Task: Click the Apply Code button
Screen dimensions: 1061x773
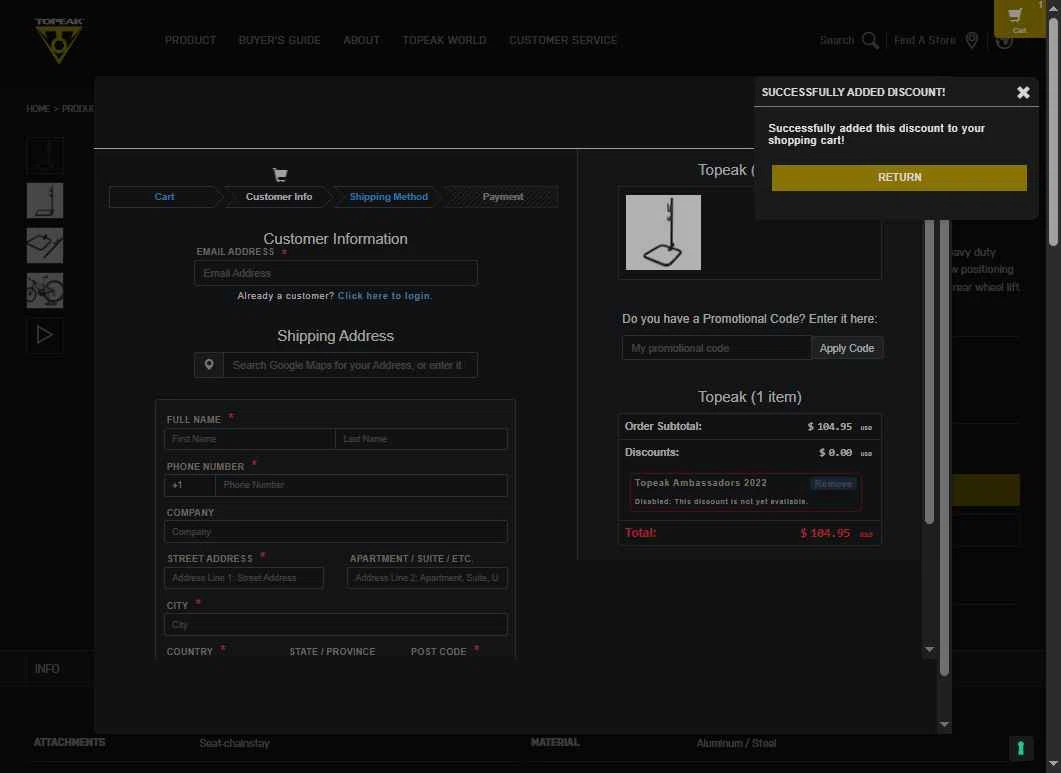Action: (x=846, y=348)
